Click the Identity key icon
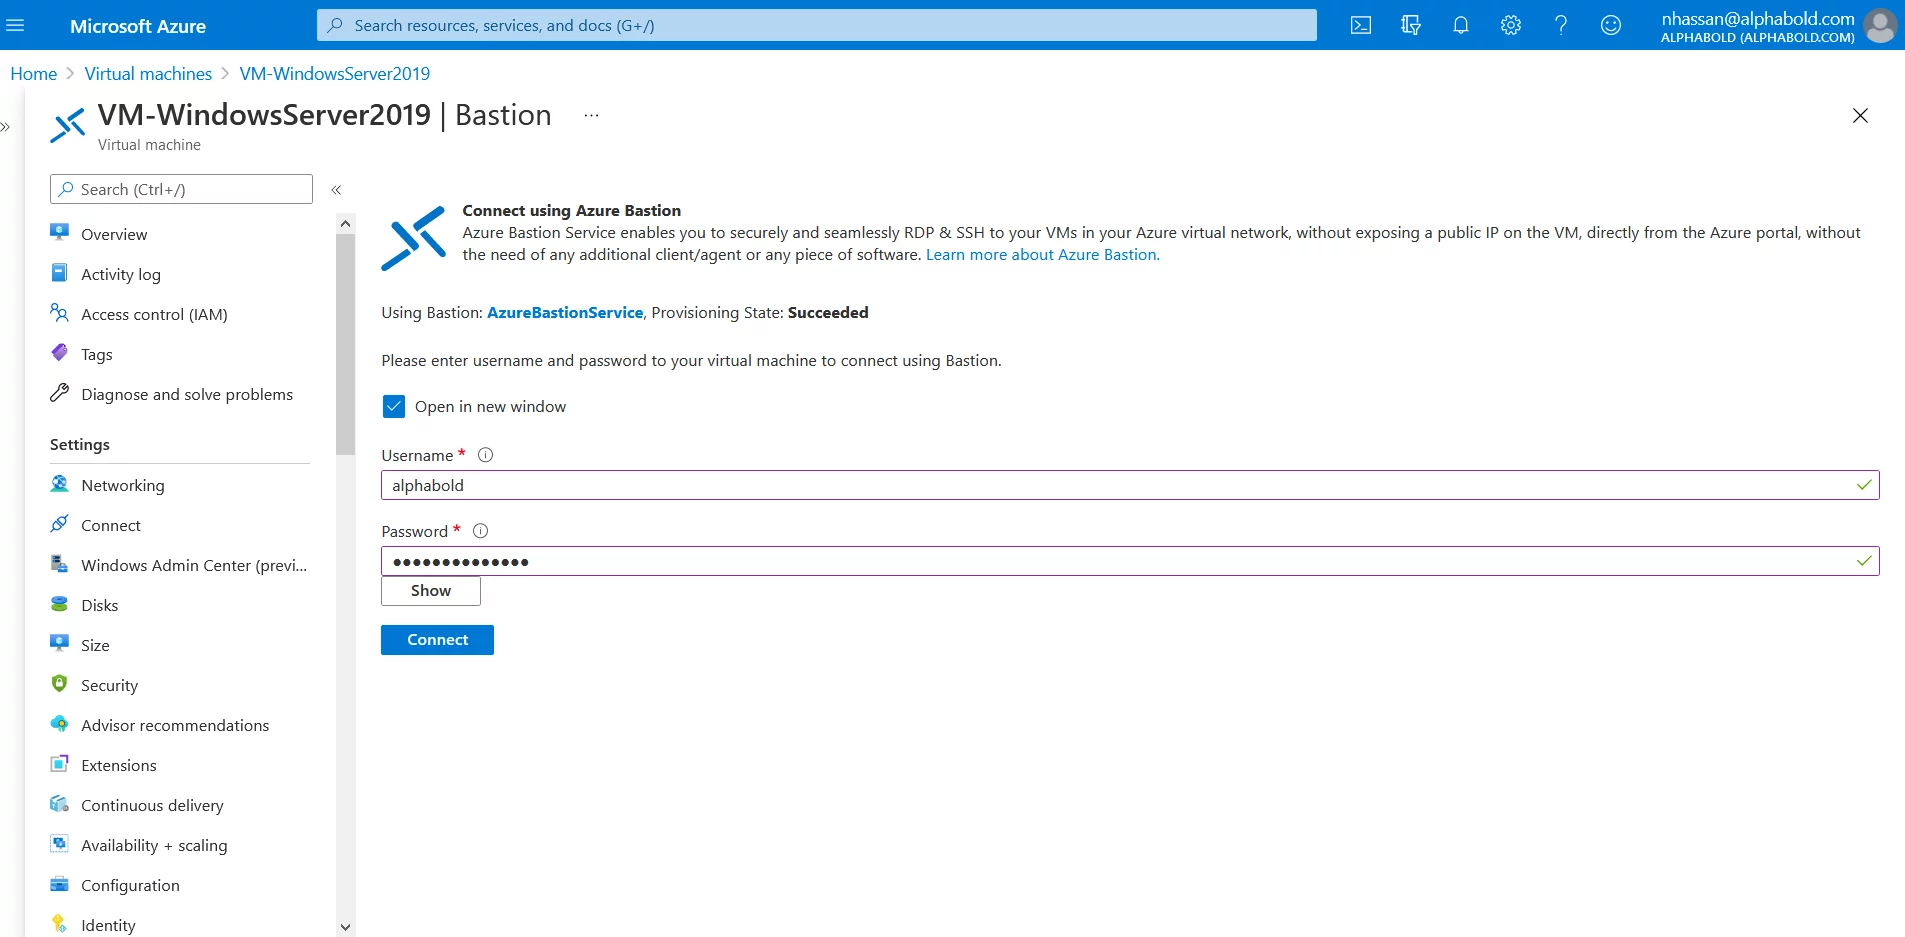 pyautogui.click(x=60, y=924)
